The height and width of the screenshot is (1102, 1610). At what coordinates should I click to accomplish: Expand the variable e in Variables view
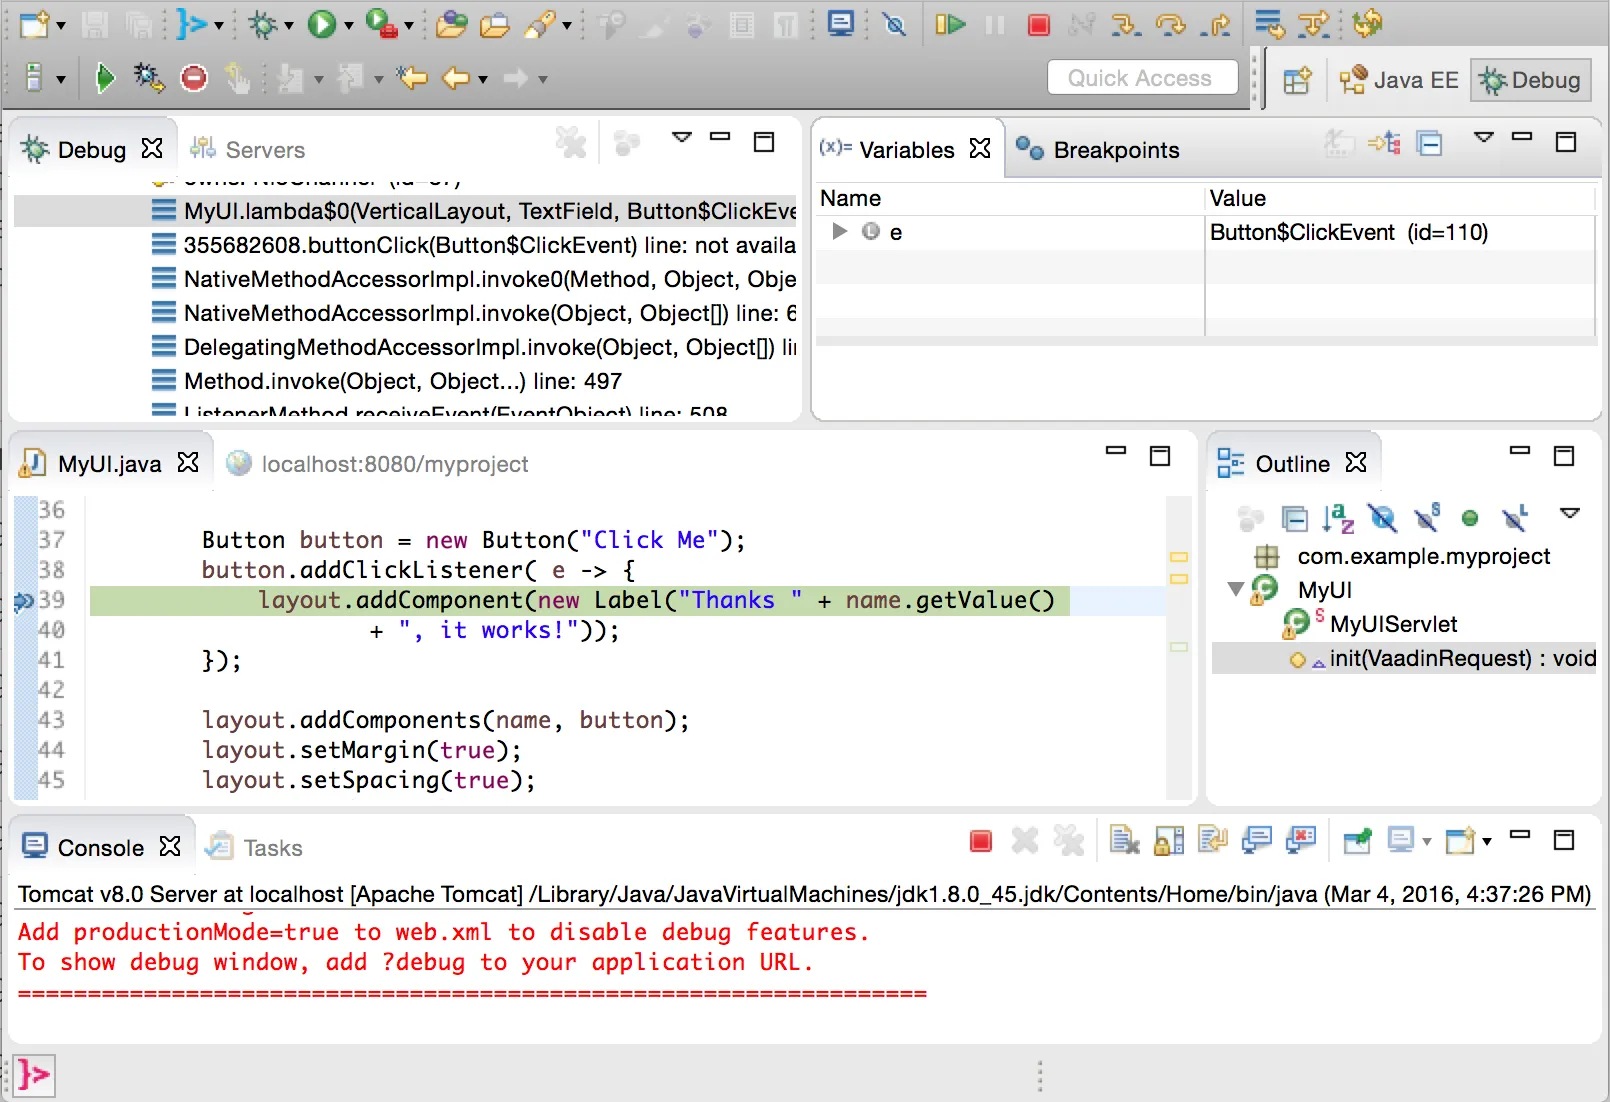[x=838, y=232]
